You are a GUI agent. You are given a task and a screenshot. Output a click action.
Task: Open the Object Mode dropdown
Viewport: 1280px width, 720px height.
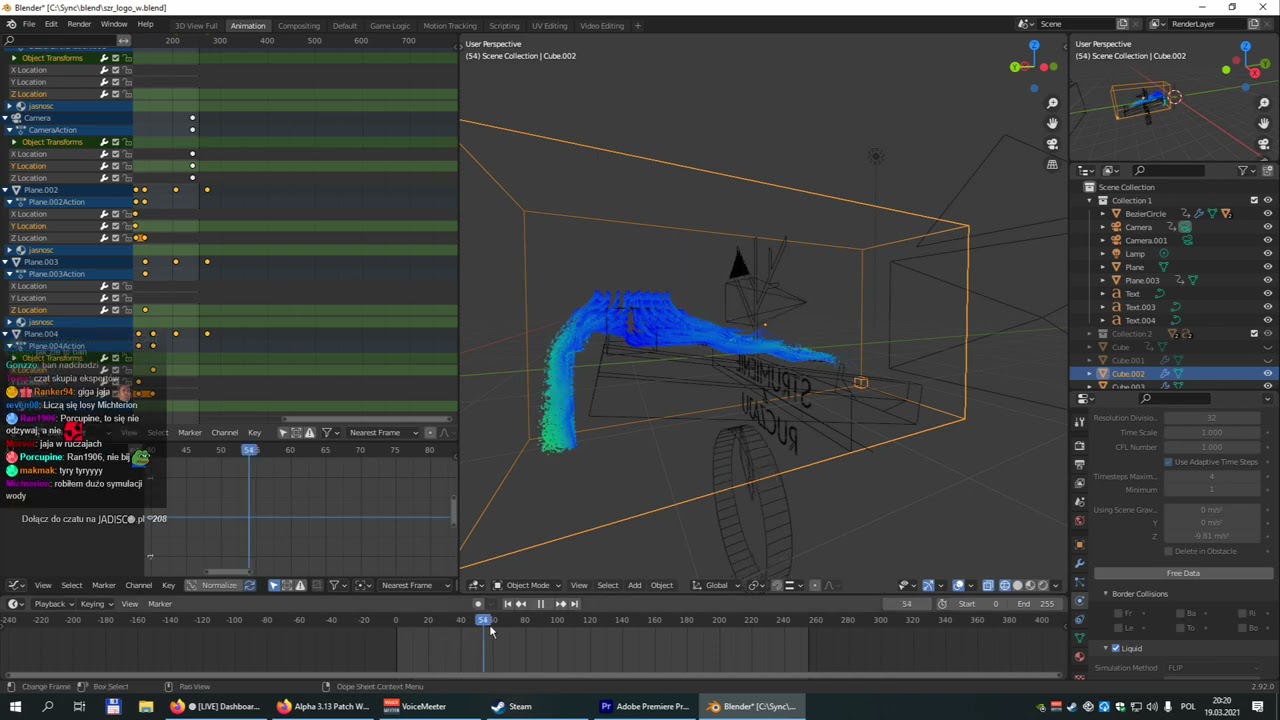click(x=526, y=585)
